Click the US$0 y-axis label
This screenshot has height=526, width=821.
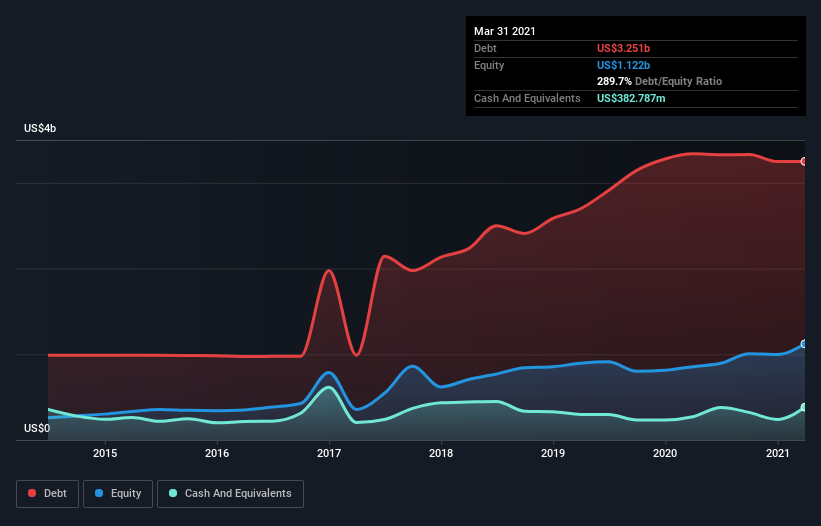(37, 428)
